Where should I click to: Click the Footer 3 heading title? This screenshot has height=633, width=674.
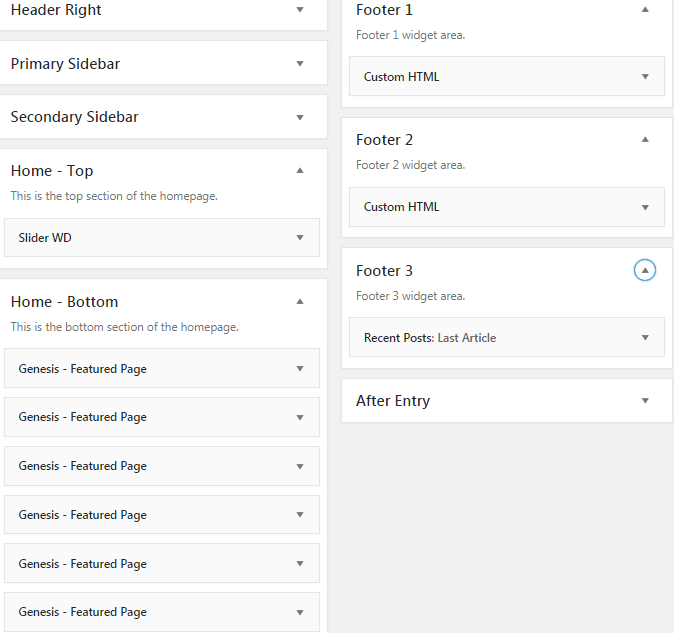click(x=384, y=271)
